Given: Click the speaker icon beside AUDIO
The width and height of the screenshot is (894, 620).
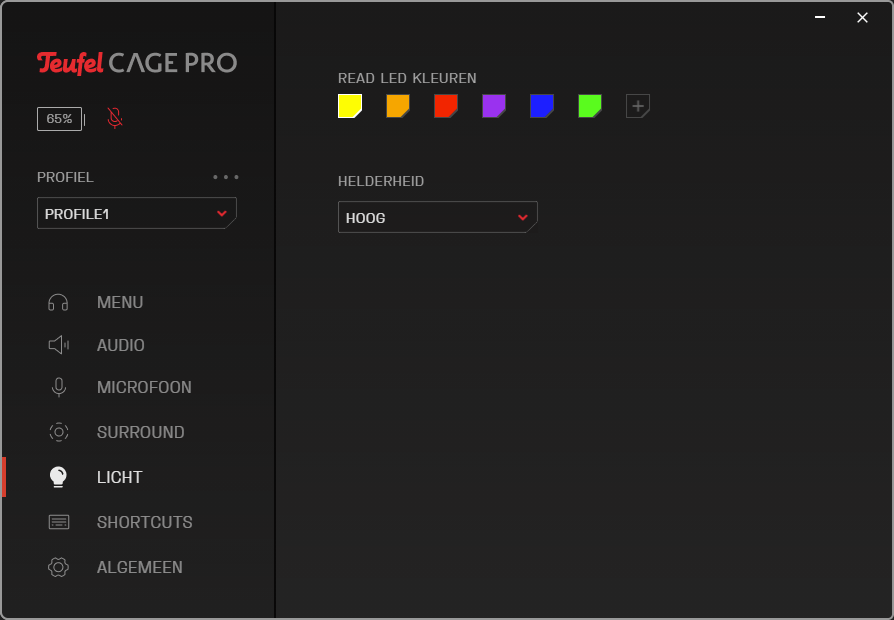Looking at the screenshot, I should [x=58, y=345].
